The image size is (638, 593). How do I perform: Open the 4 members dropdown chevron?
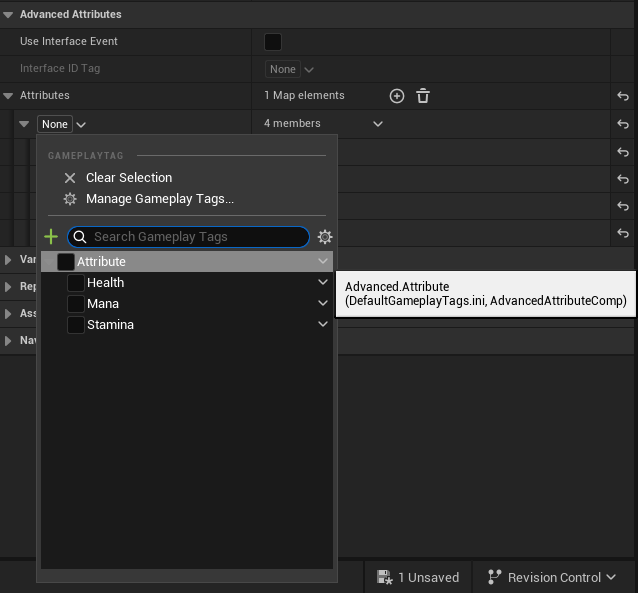378,124
